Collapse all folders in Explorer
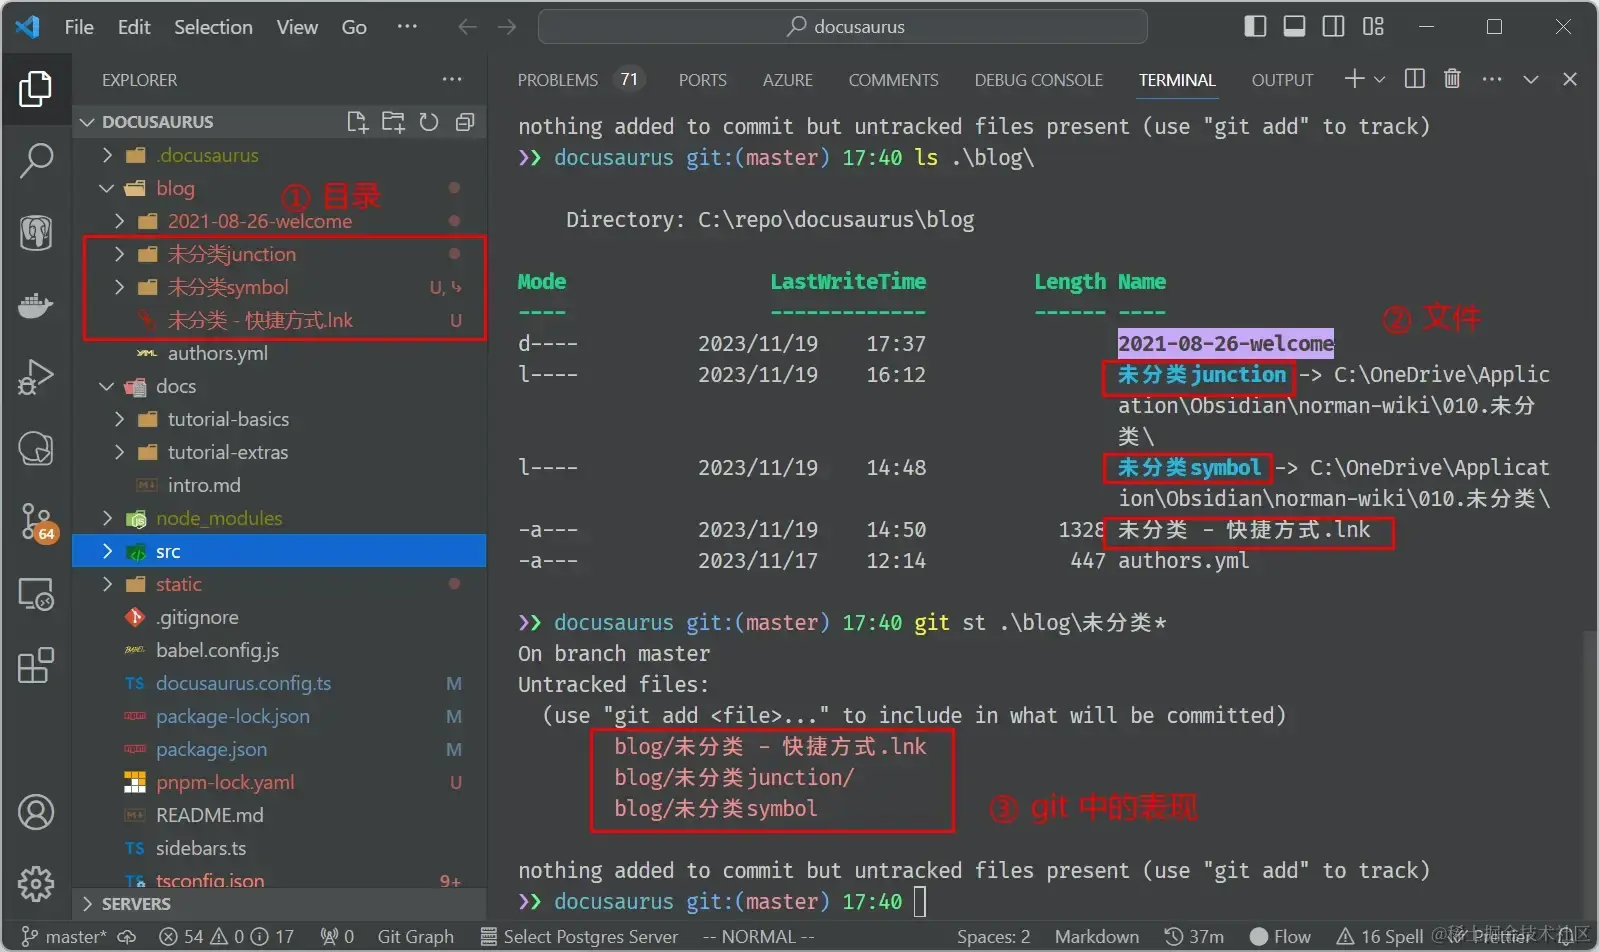This screenshot has height=952, width=1599. coord(465,122)
